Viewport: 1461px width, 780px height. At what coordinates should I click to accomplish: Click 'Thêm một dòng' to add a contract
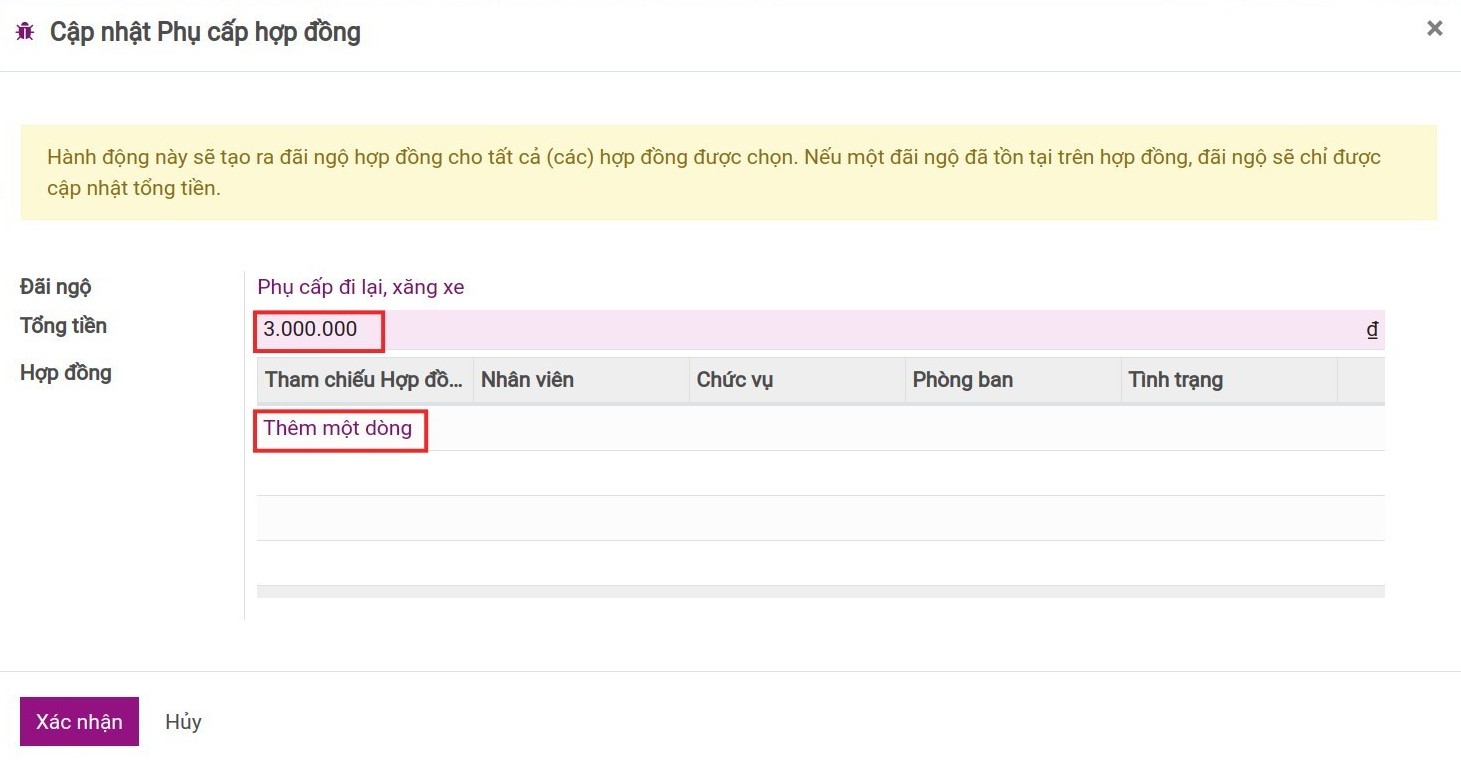(338, 428)
